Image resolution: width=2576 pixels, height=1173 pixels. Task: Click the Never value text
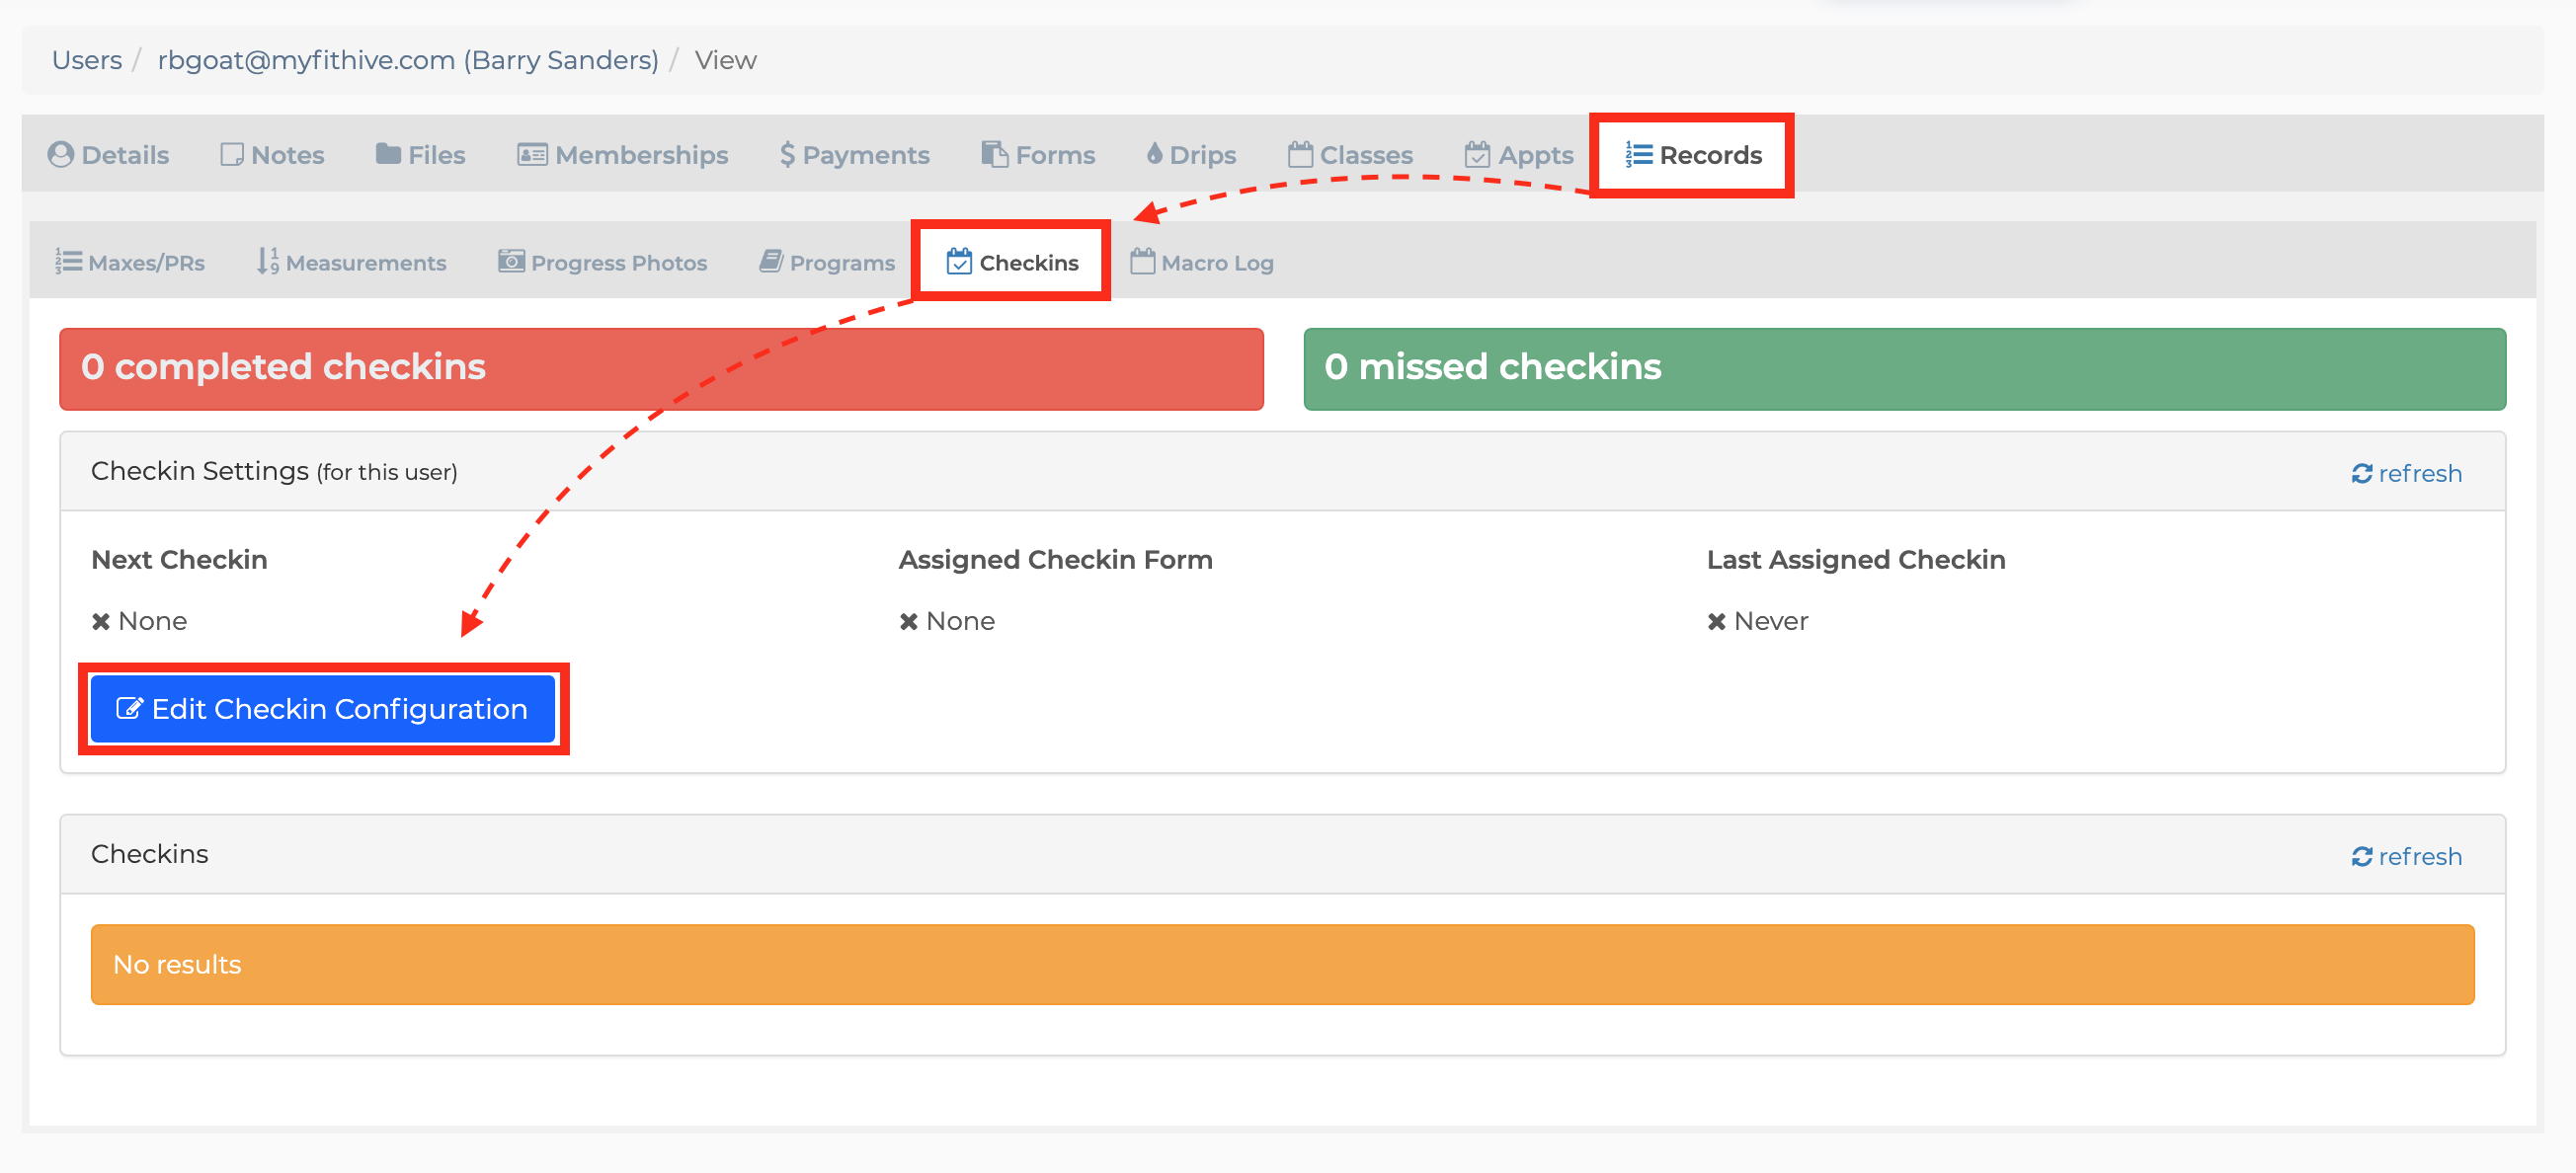(x=1771, y=621)
